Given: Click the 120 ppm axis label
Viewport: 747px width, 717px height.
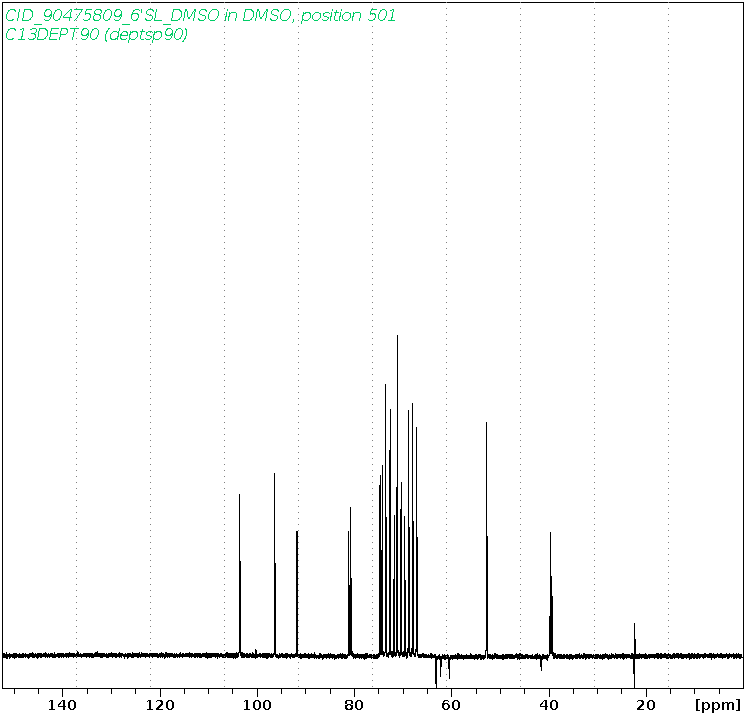Looking at the screenshot, I should [x=160, y=705].
